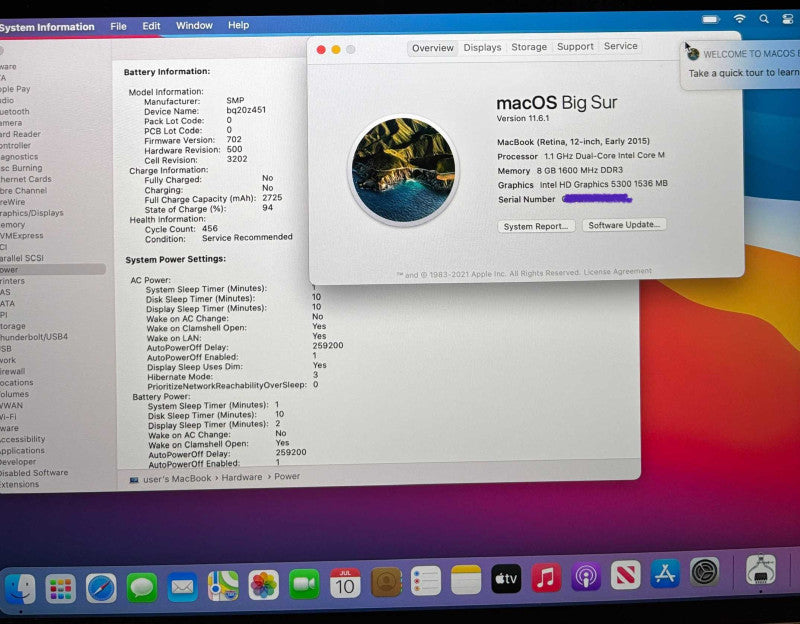Open Spotlight search in menu bar
800x624 pixels.
click(x=764, y=19)
